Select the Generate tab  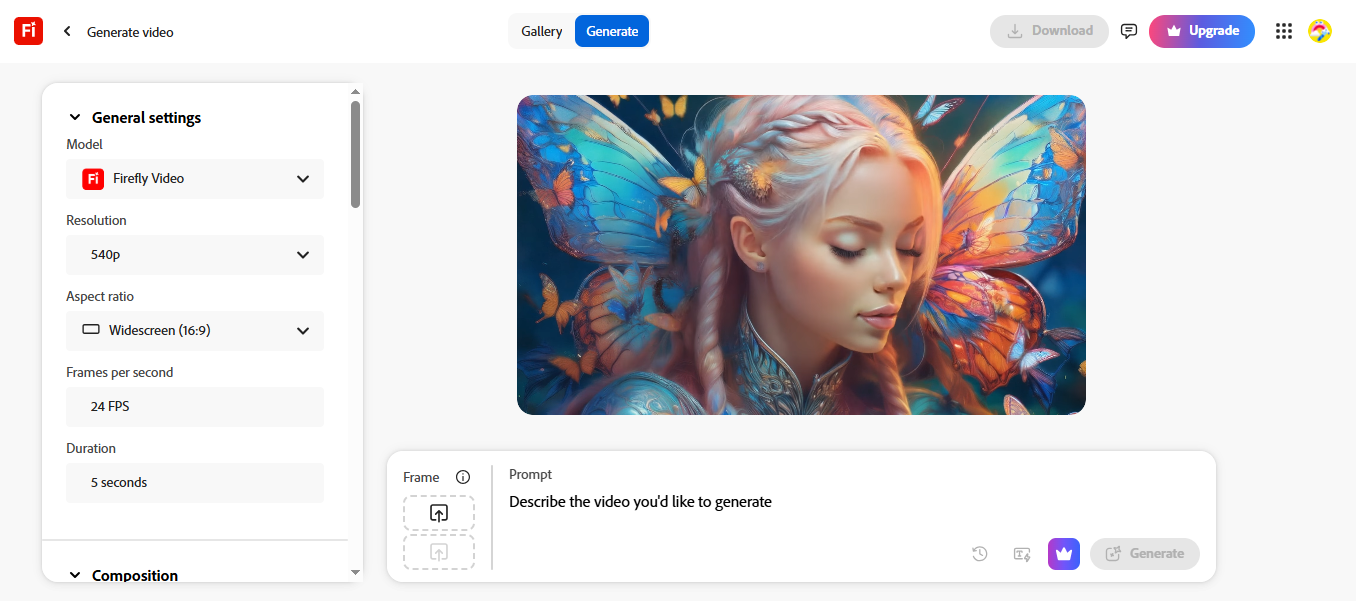[612, 31]
